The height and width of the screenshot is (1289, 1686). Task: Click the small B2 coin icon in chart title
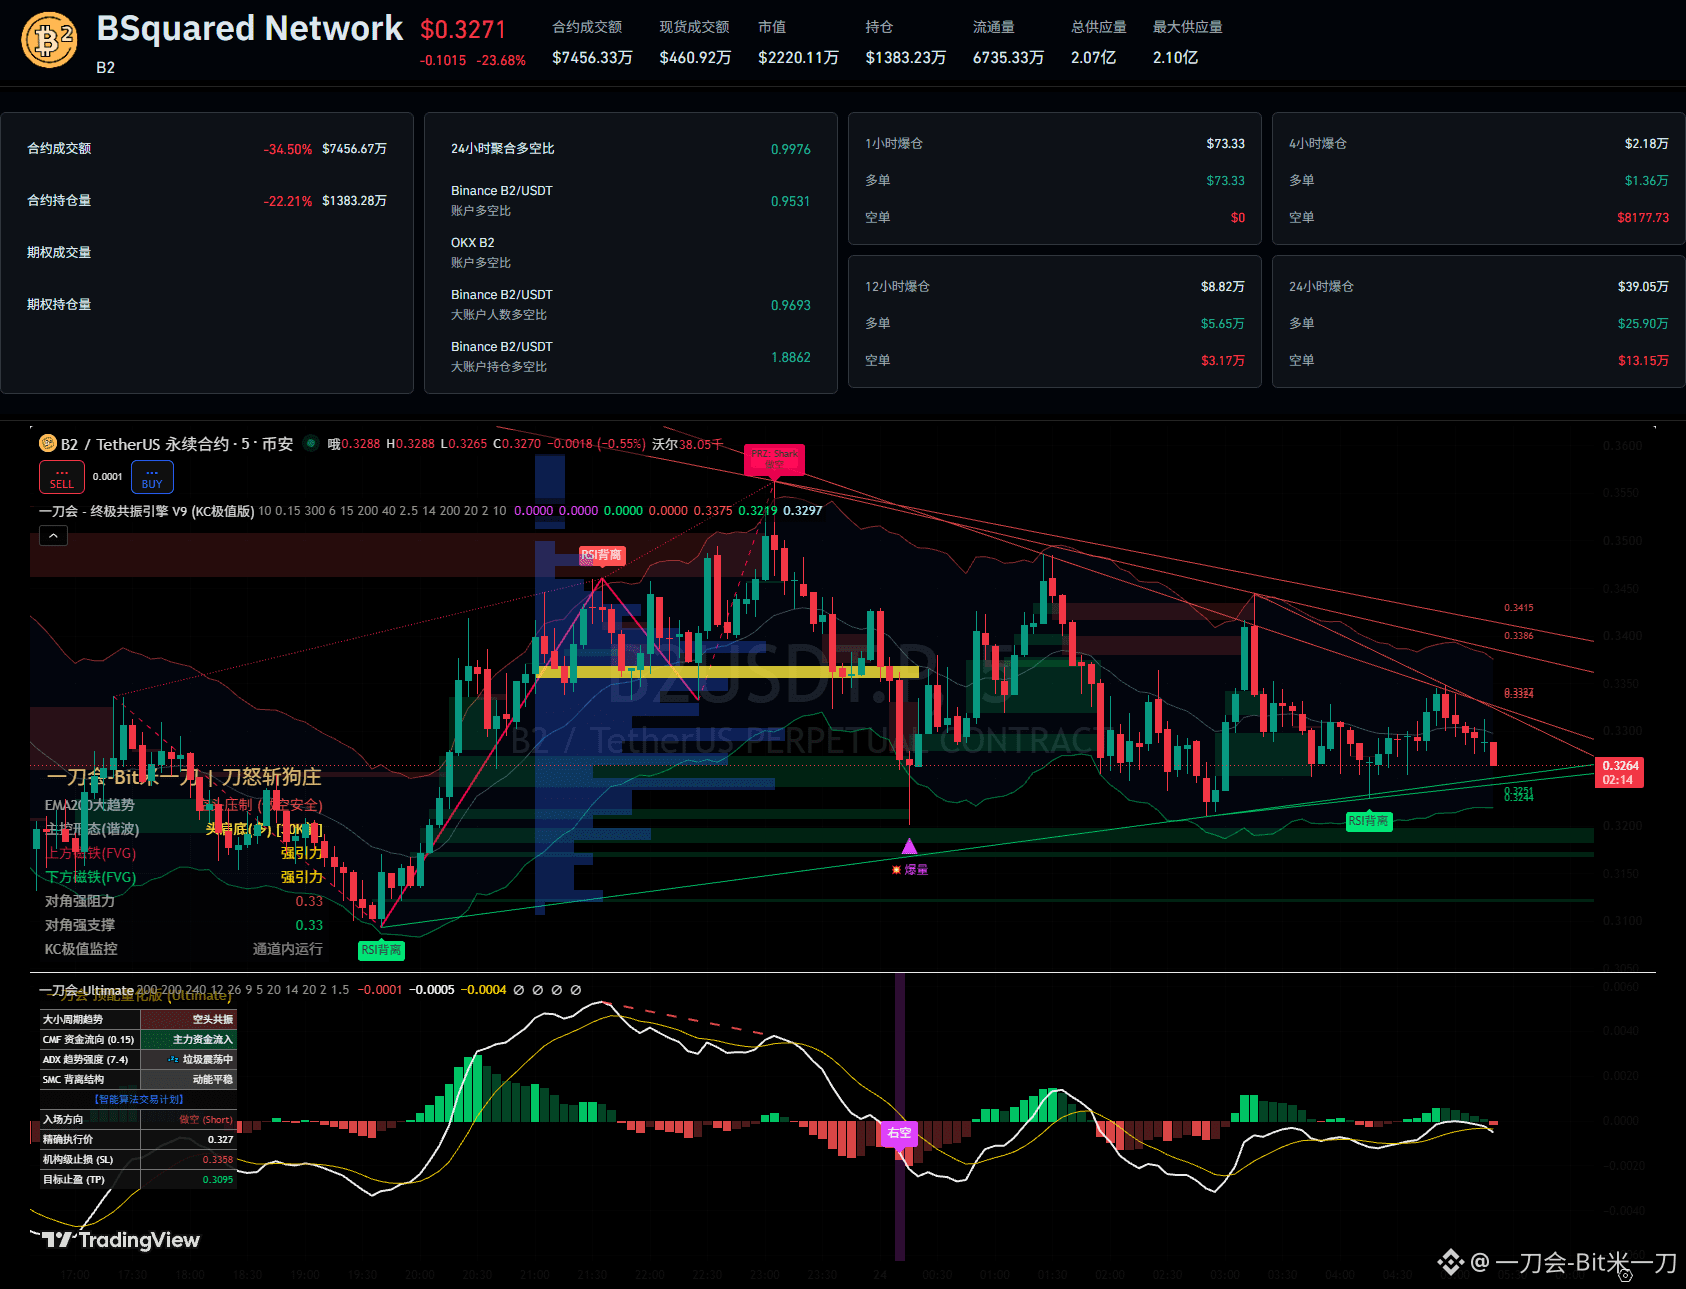47,443
